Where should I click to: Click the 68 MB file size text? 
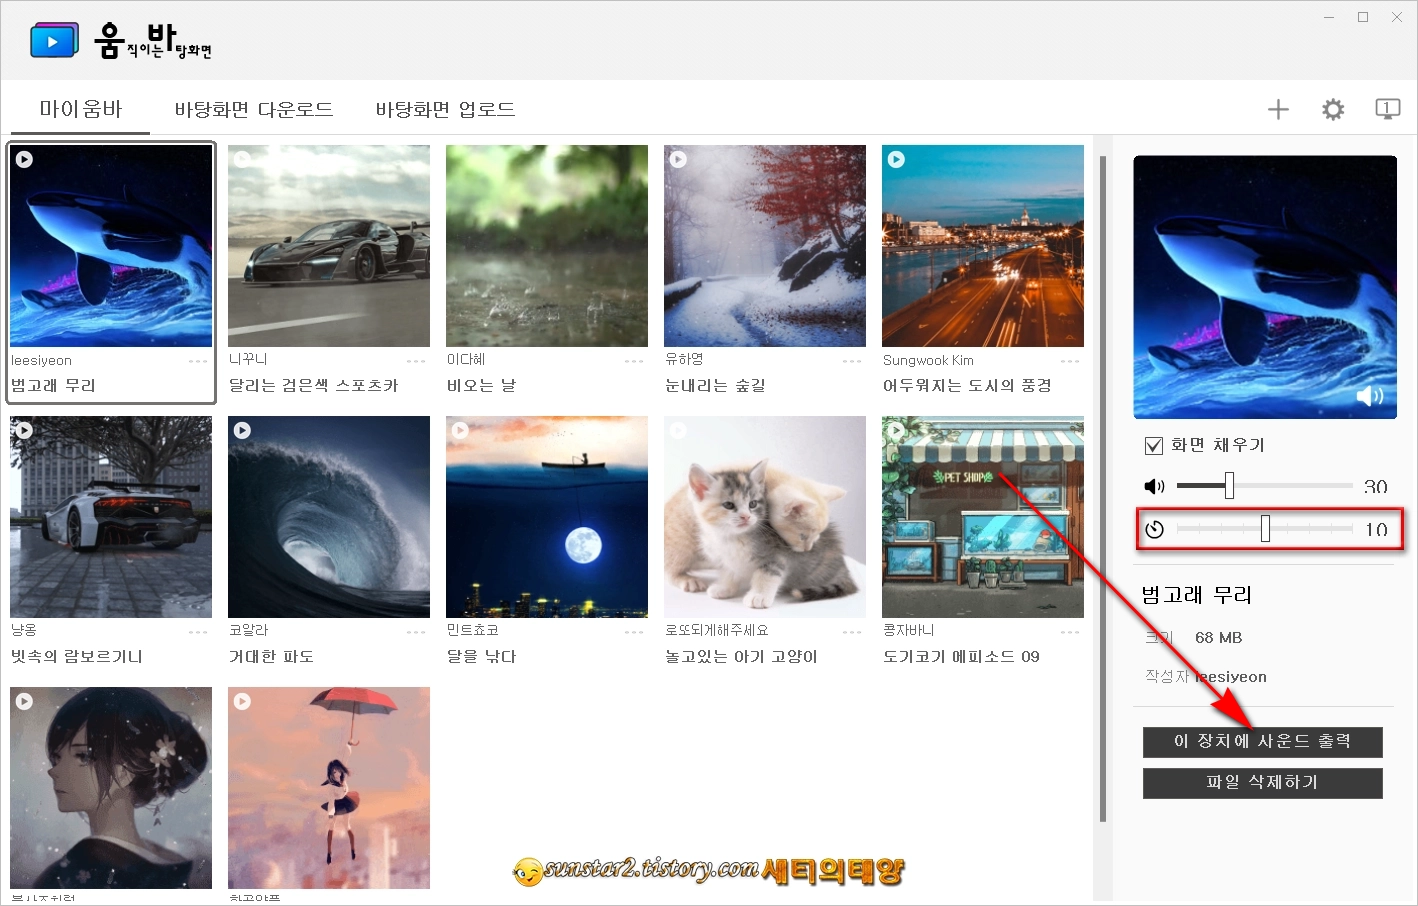coord(1218,638)
